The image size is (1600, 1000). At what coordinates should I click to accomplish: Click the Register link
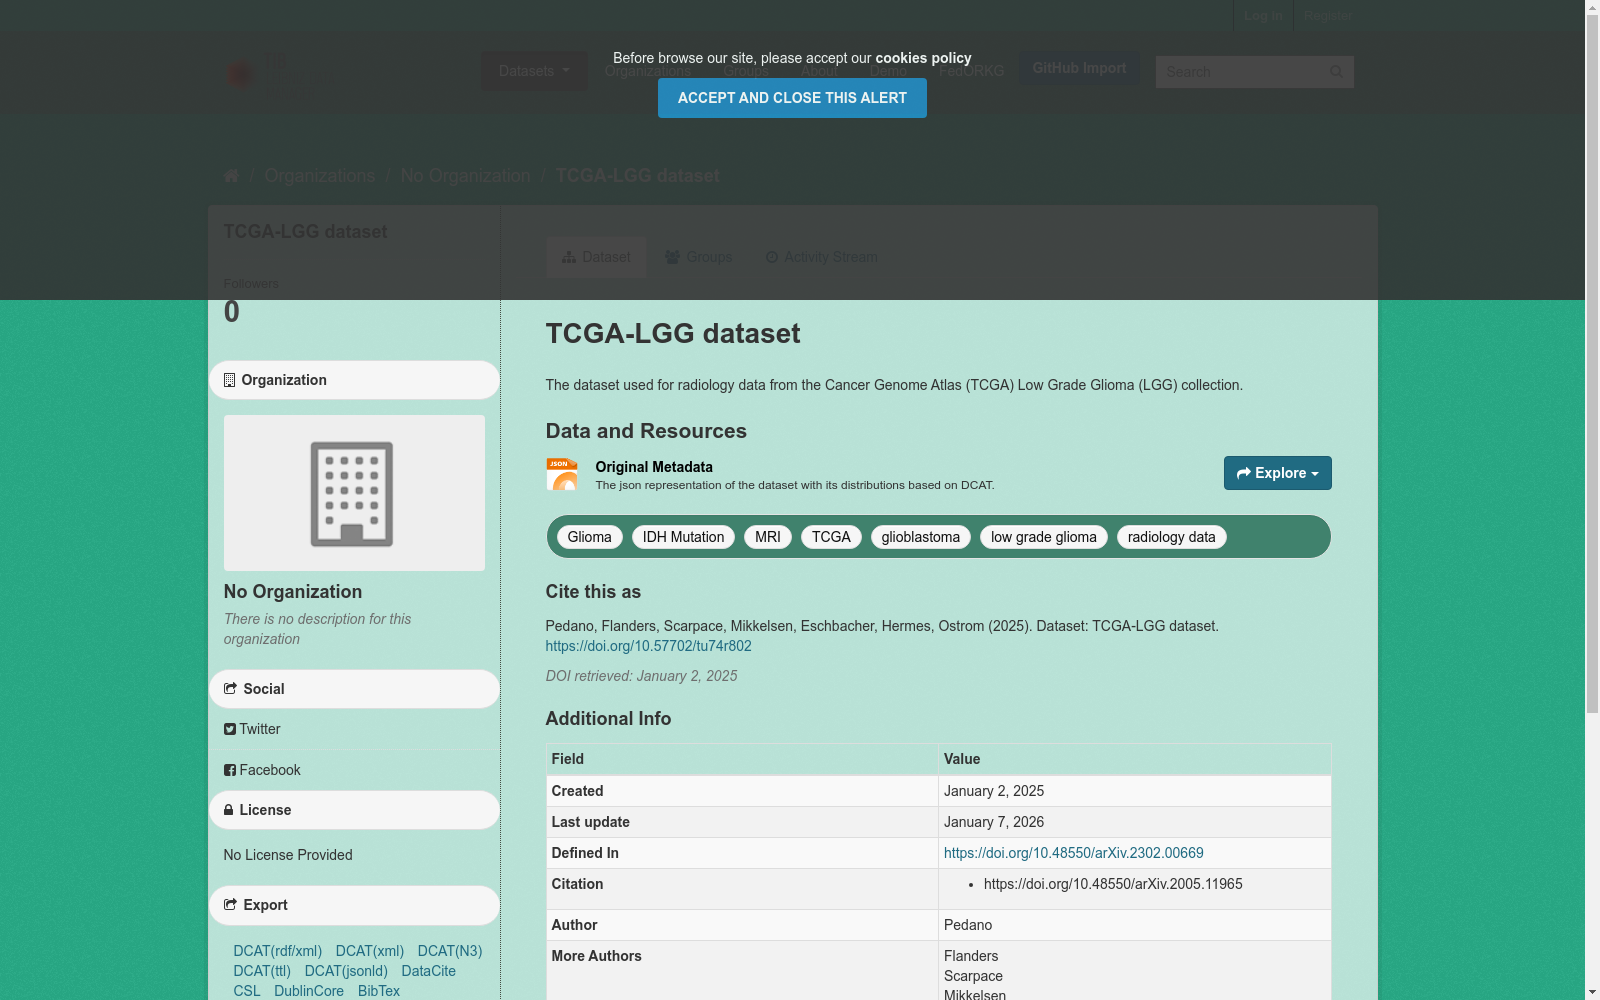tap(1327, 16)
